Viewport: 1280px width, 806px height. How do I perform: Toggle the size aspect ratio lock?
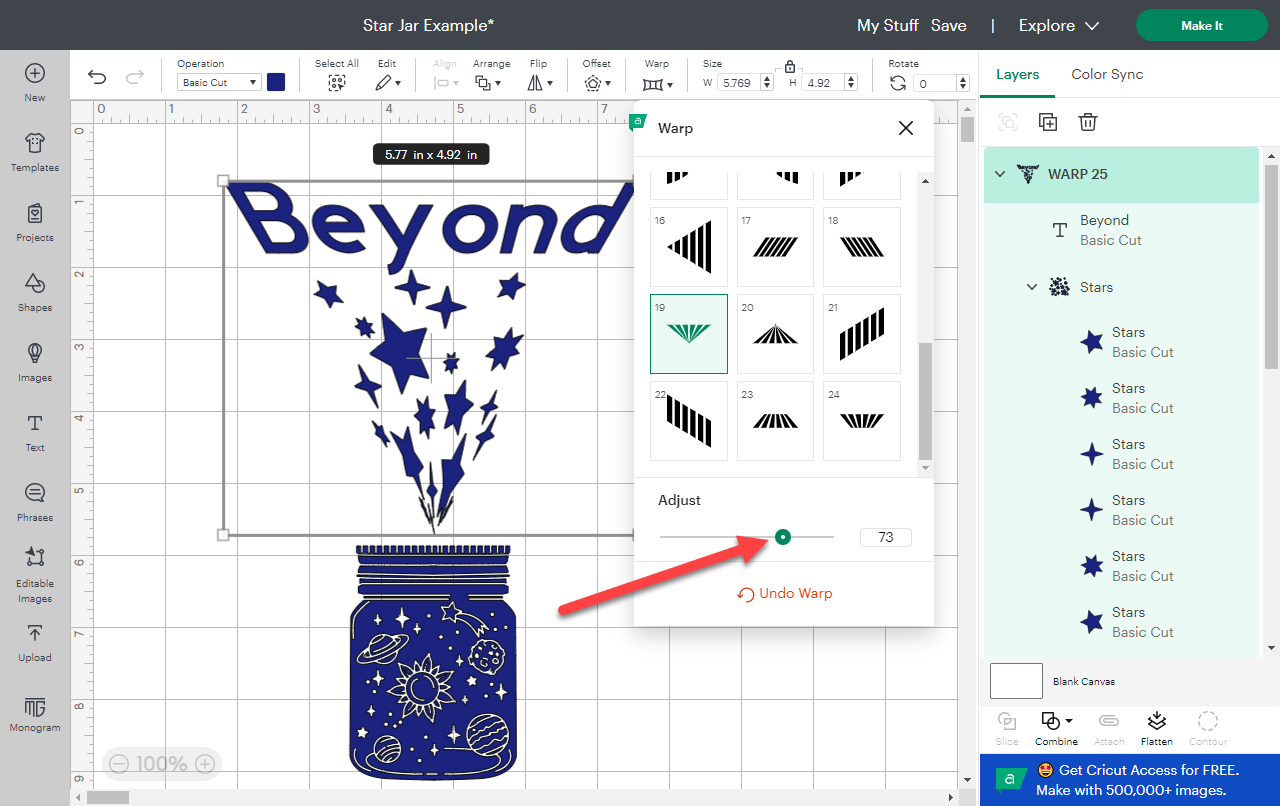pos(790,65)
